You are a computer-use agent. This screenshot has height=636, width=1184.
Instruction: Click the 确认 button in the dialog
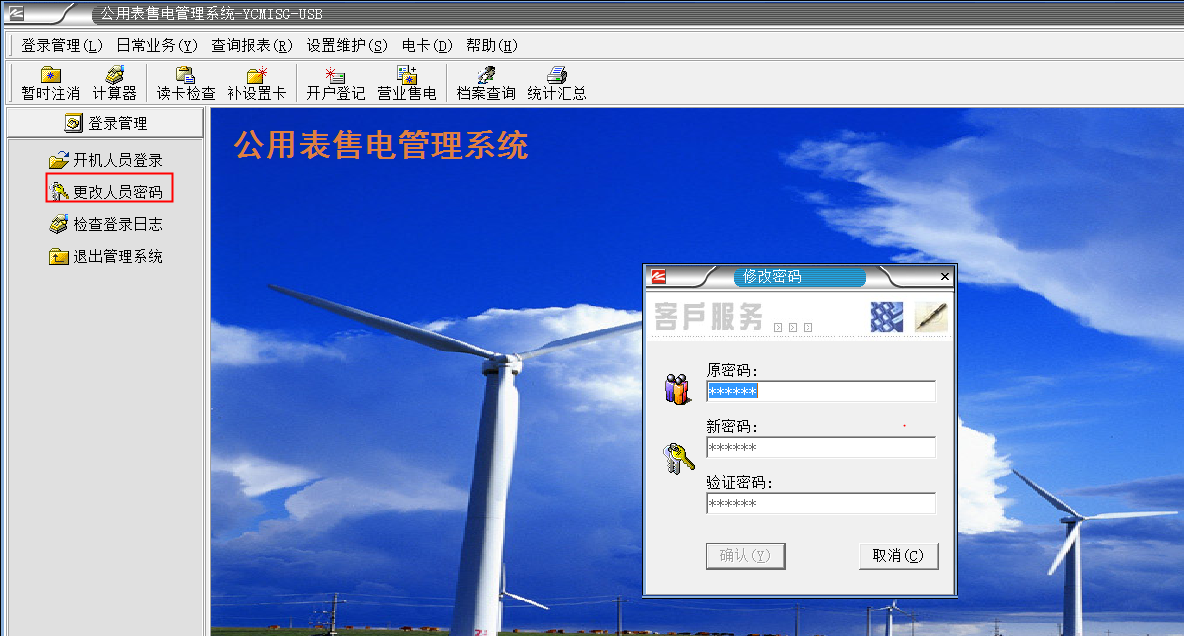(x=745, y=556)
